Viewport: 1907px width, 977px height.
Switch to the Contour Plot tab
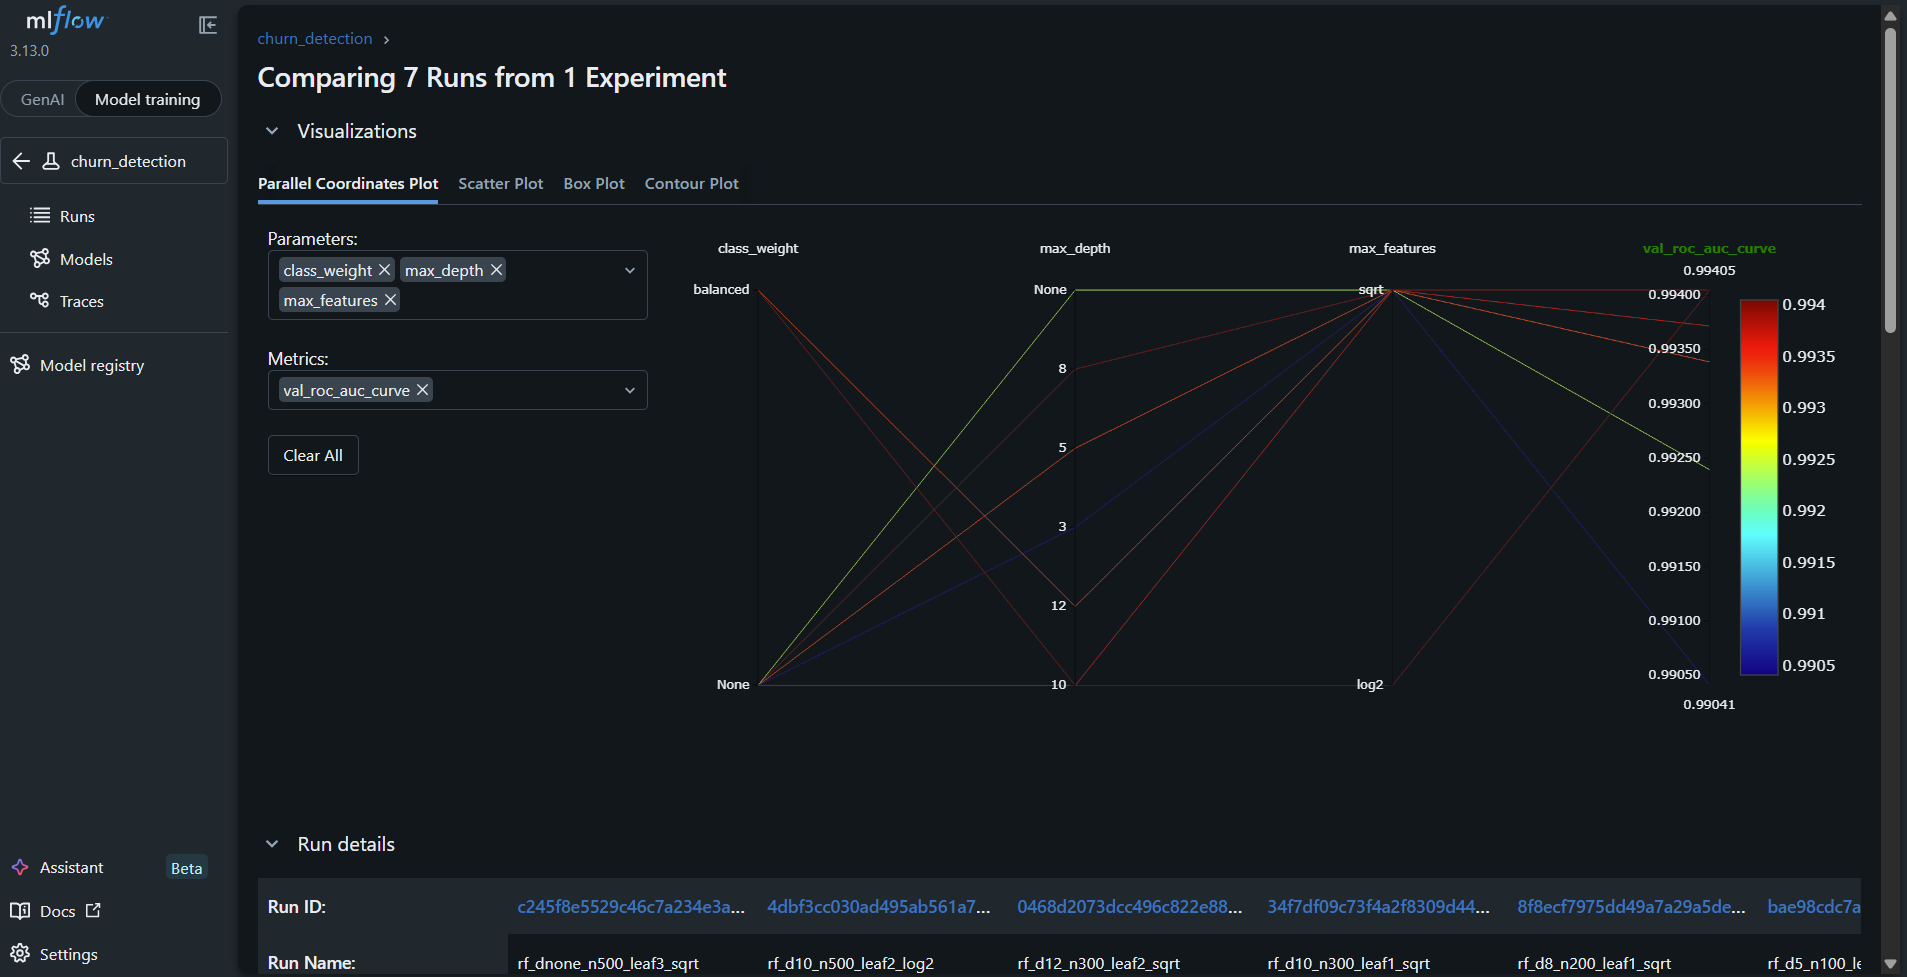tap(692, 184)
